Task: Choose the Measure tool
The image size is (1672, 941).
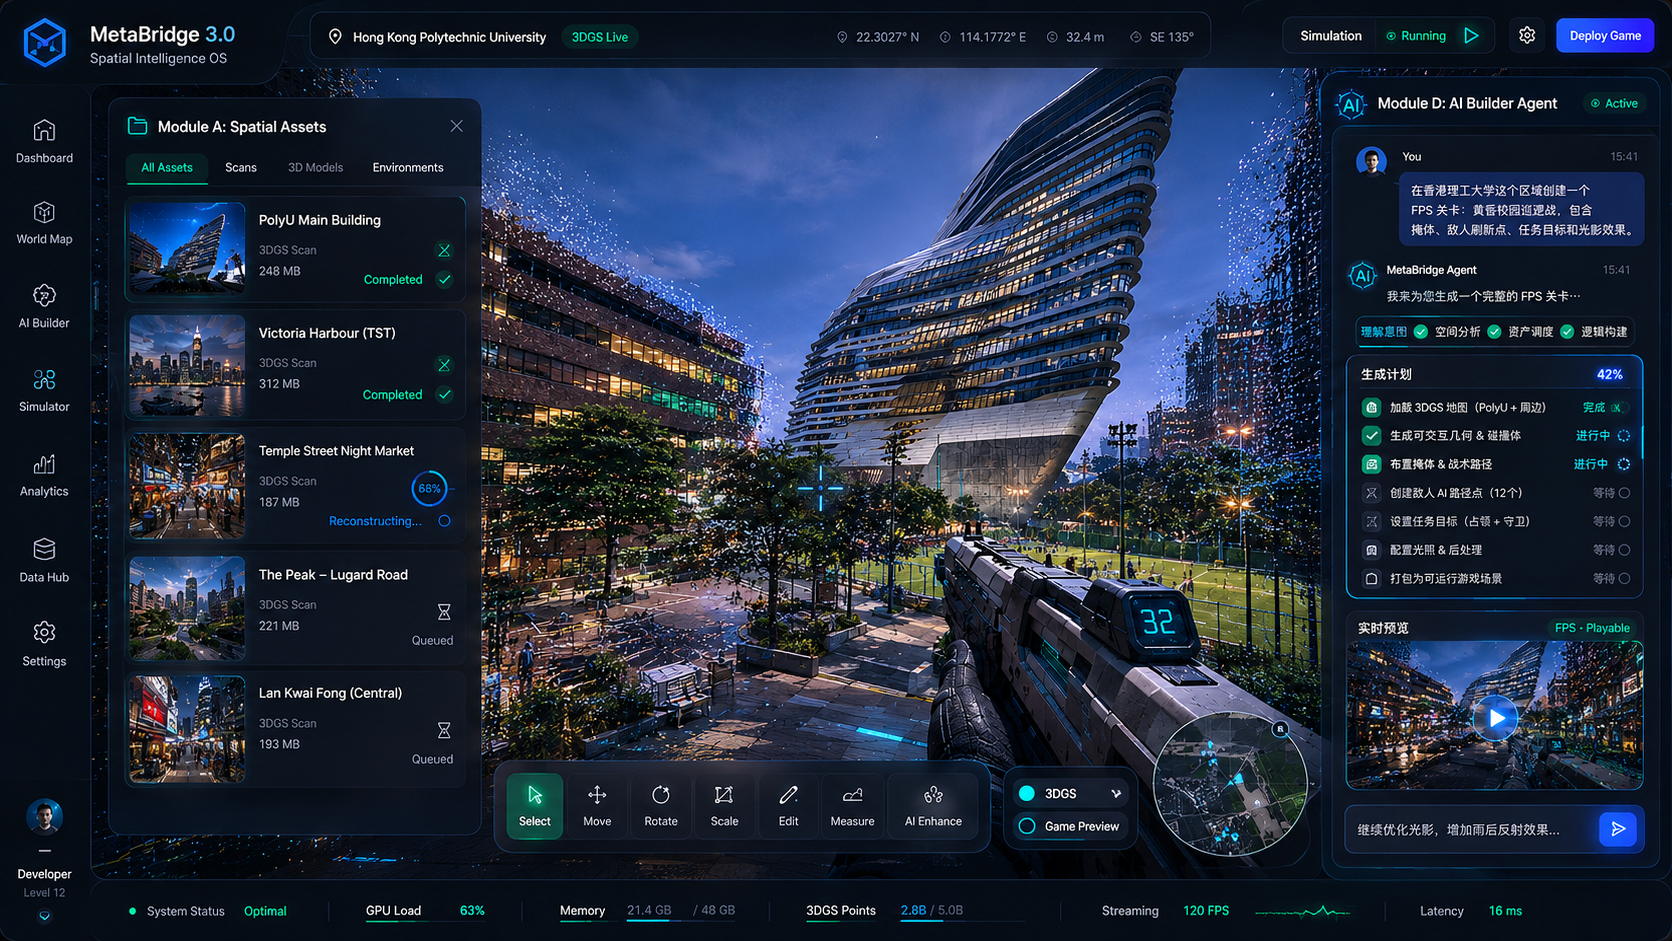Action: pyautogui.click(x=852, y=806)
